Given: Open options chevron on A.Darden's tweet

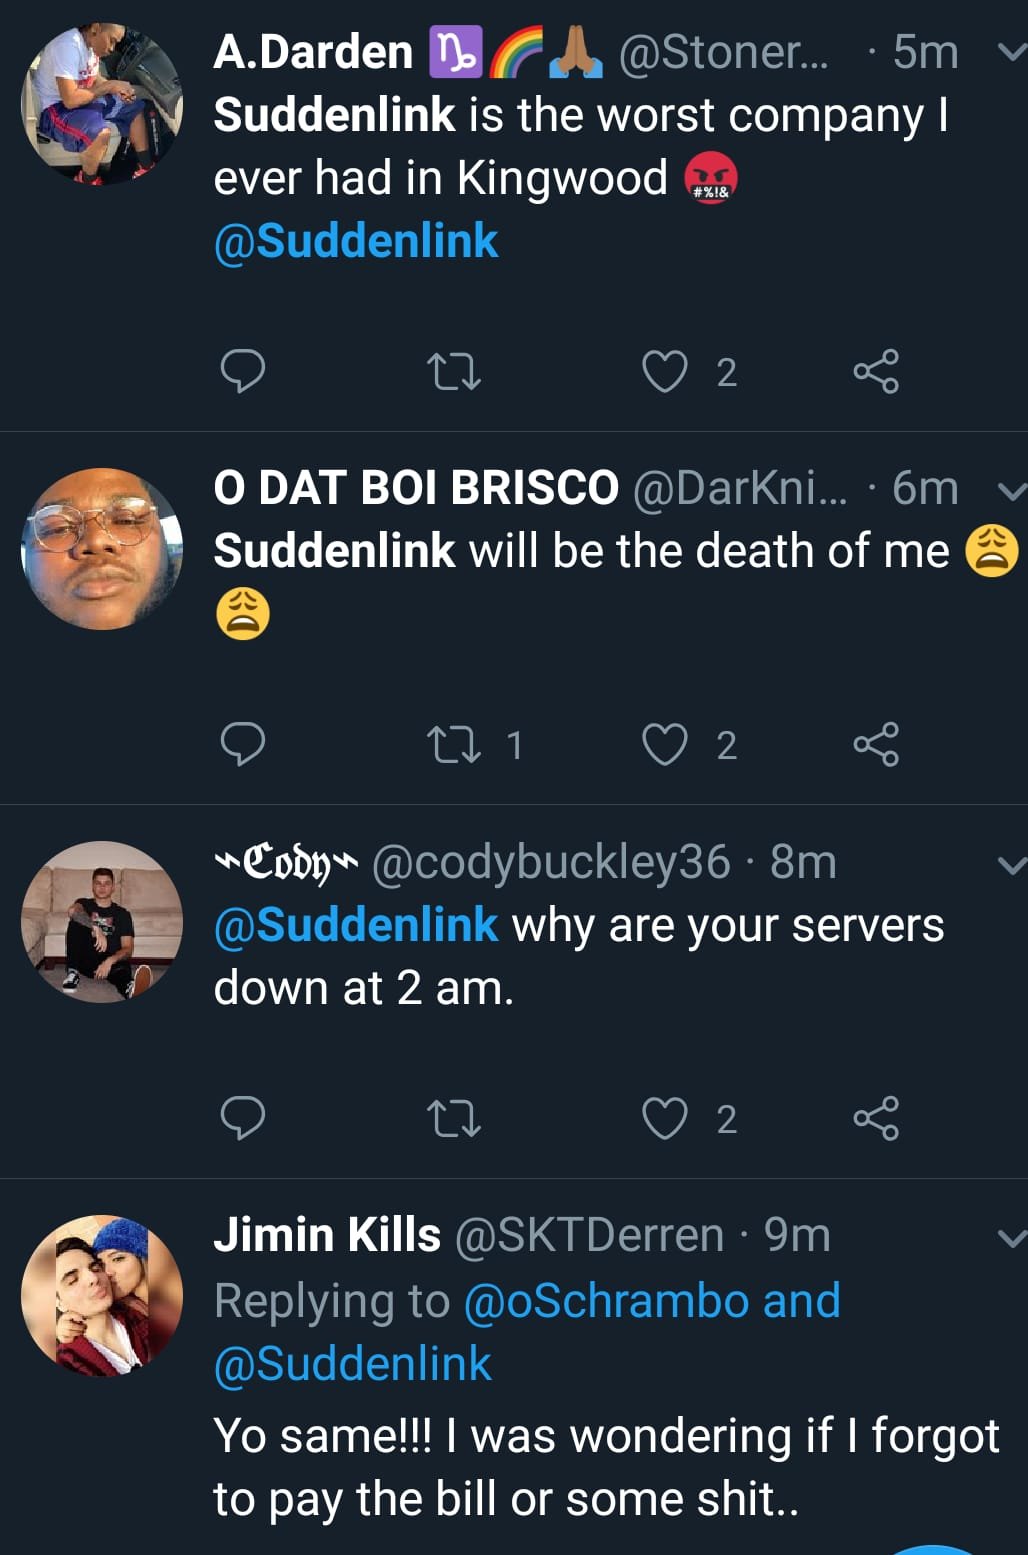Looking at the screenshot, I should [x=1011, y=52].
